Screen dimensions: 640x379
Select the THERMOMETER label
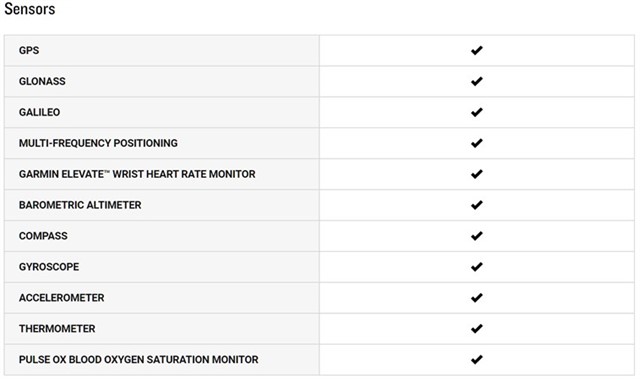pyautogui.click(x=57, y=328)
